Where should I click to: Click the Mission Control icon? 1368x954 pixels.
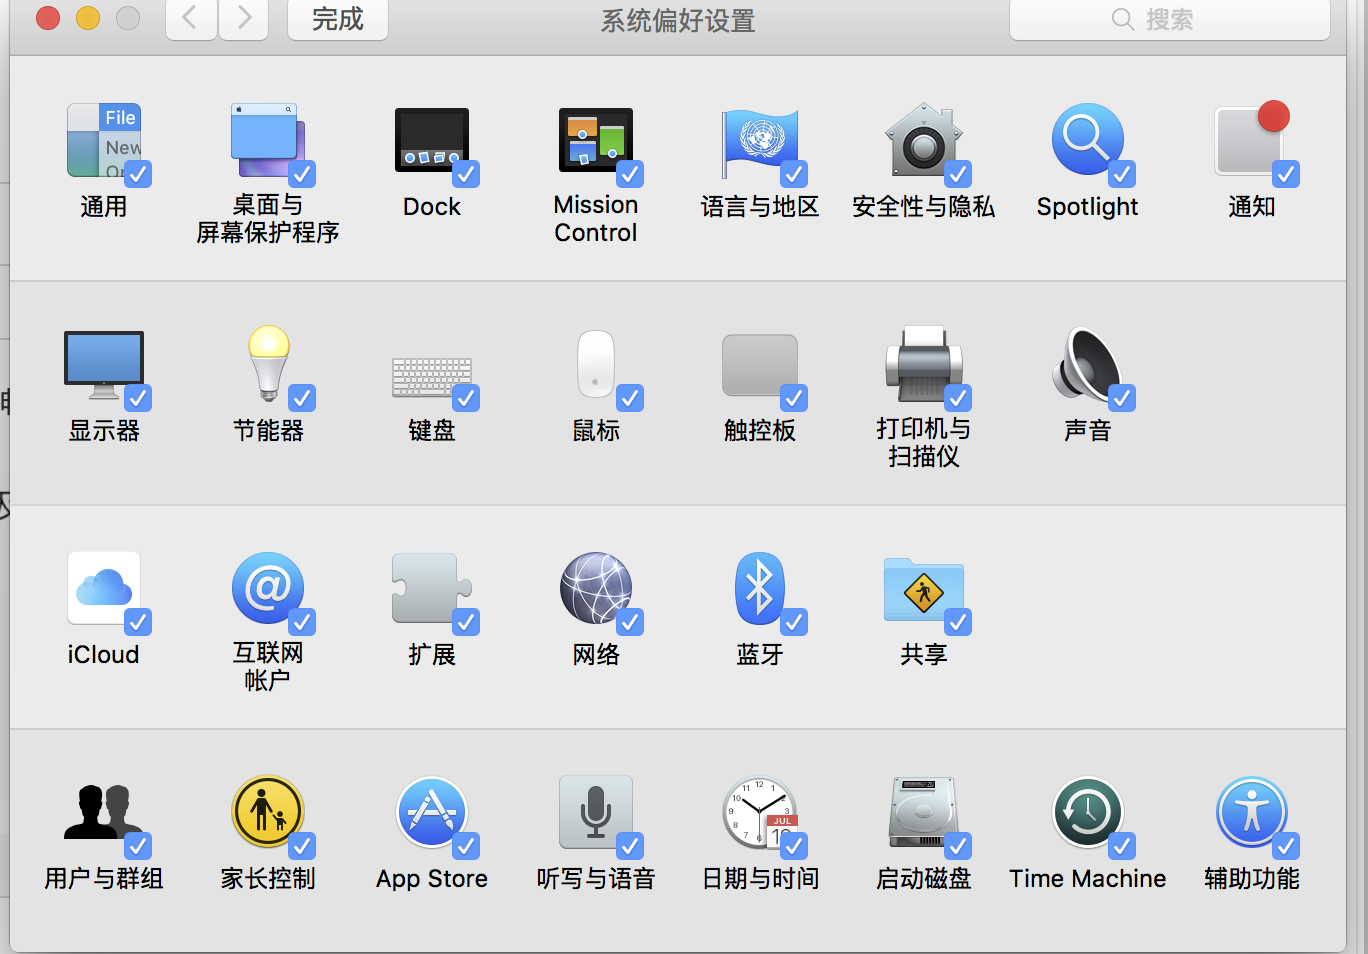pyautogui.click(x=595, y=141)
